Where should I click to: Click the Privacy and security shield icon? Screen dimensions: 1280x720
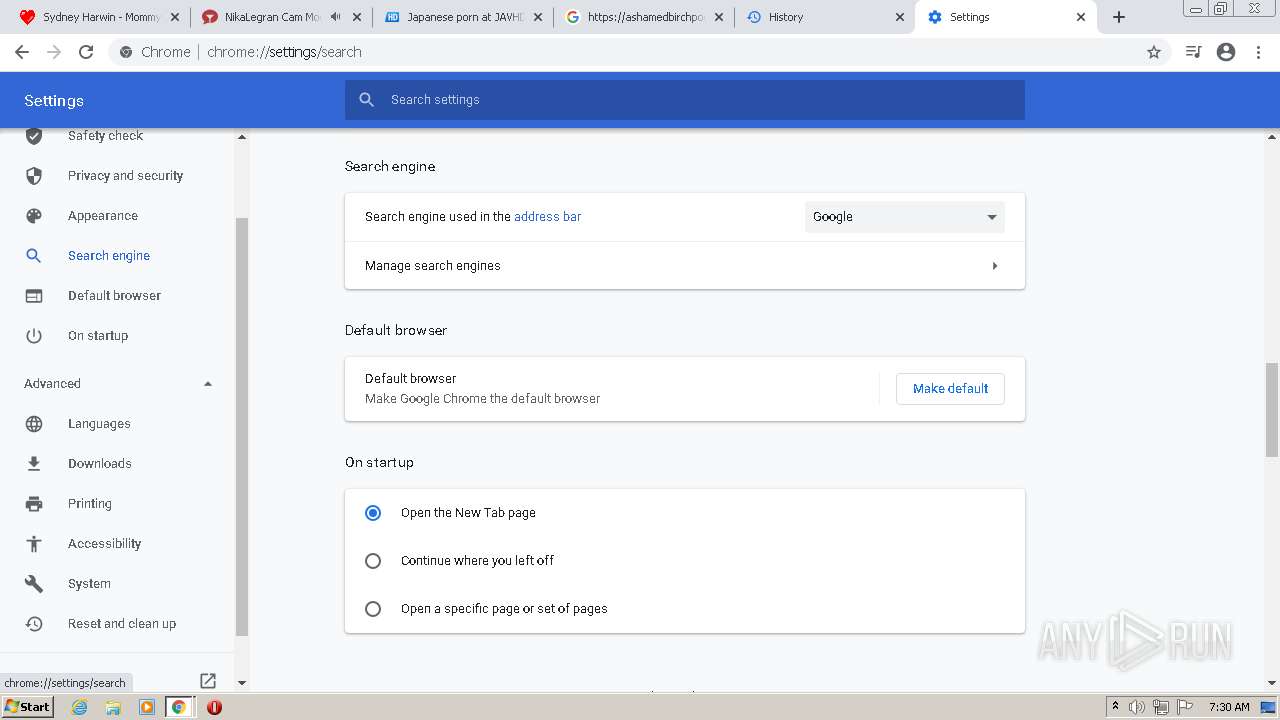click(x=34, y=176)
